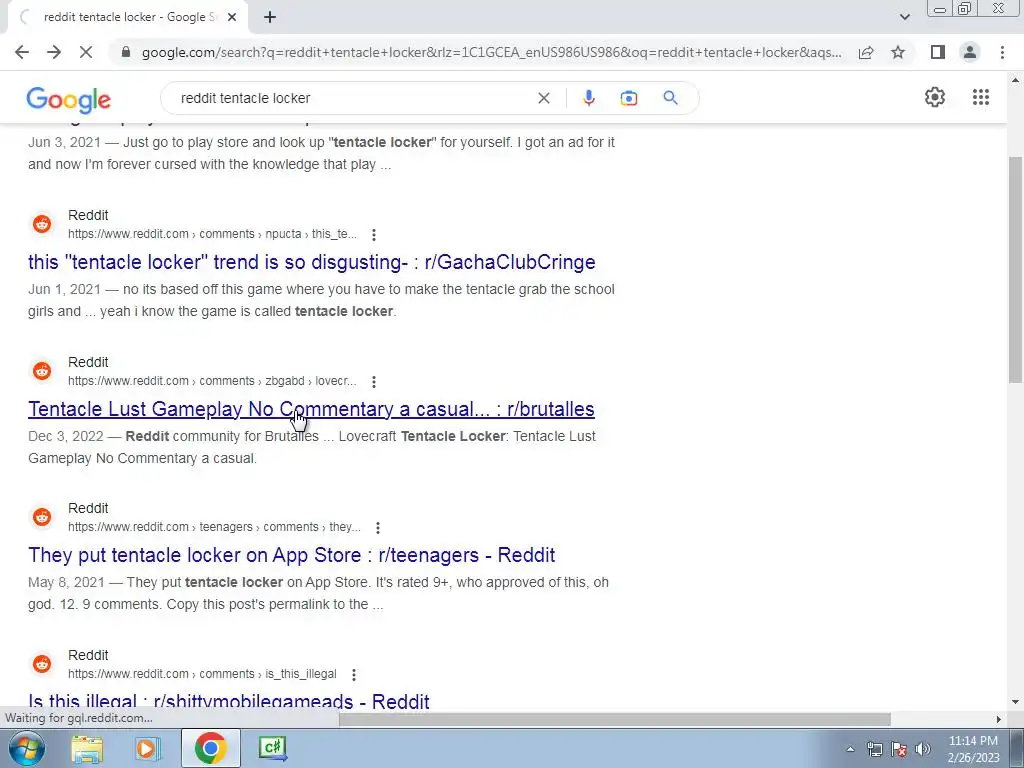This screenshot has height=768, width=1024.
Task: Open more options for the r/brutalles result
Action: tap(374, 381)
